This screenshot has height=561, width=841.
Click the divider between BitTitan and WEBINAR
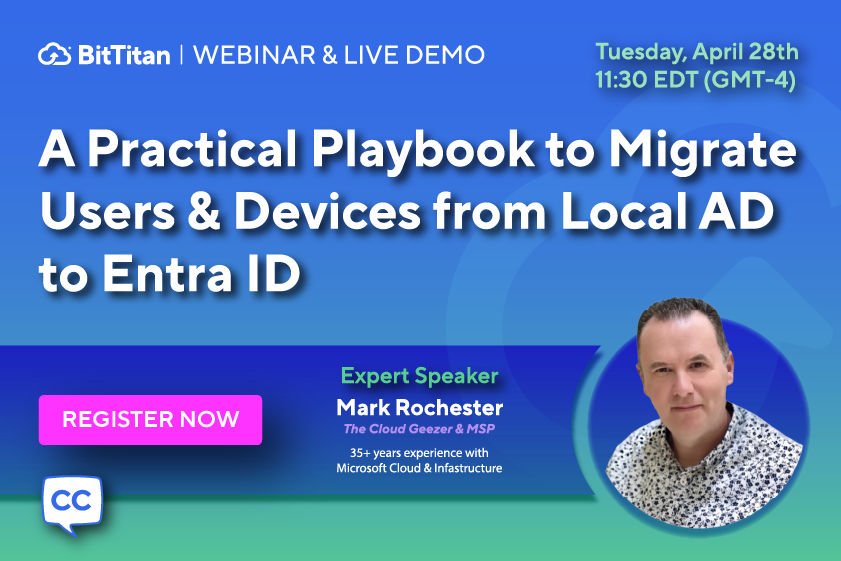click(x=181, y=55)
